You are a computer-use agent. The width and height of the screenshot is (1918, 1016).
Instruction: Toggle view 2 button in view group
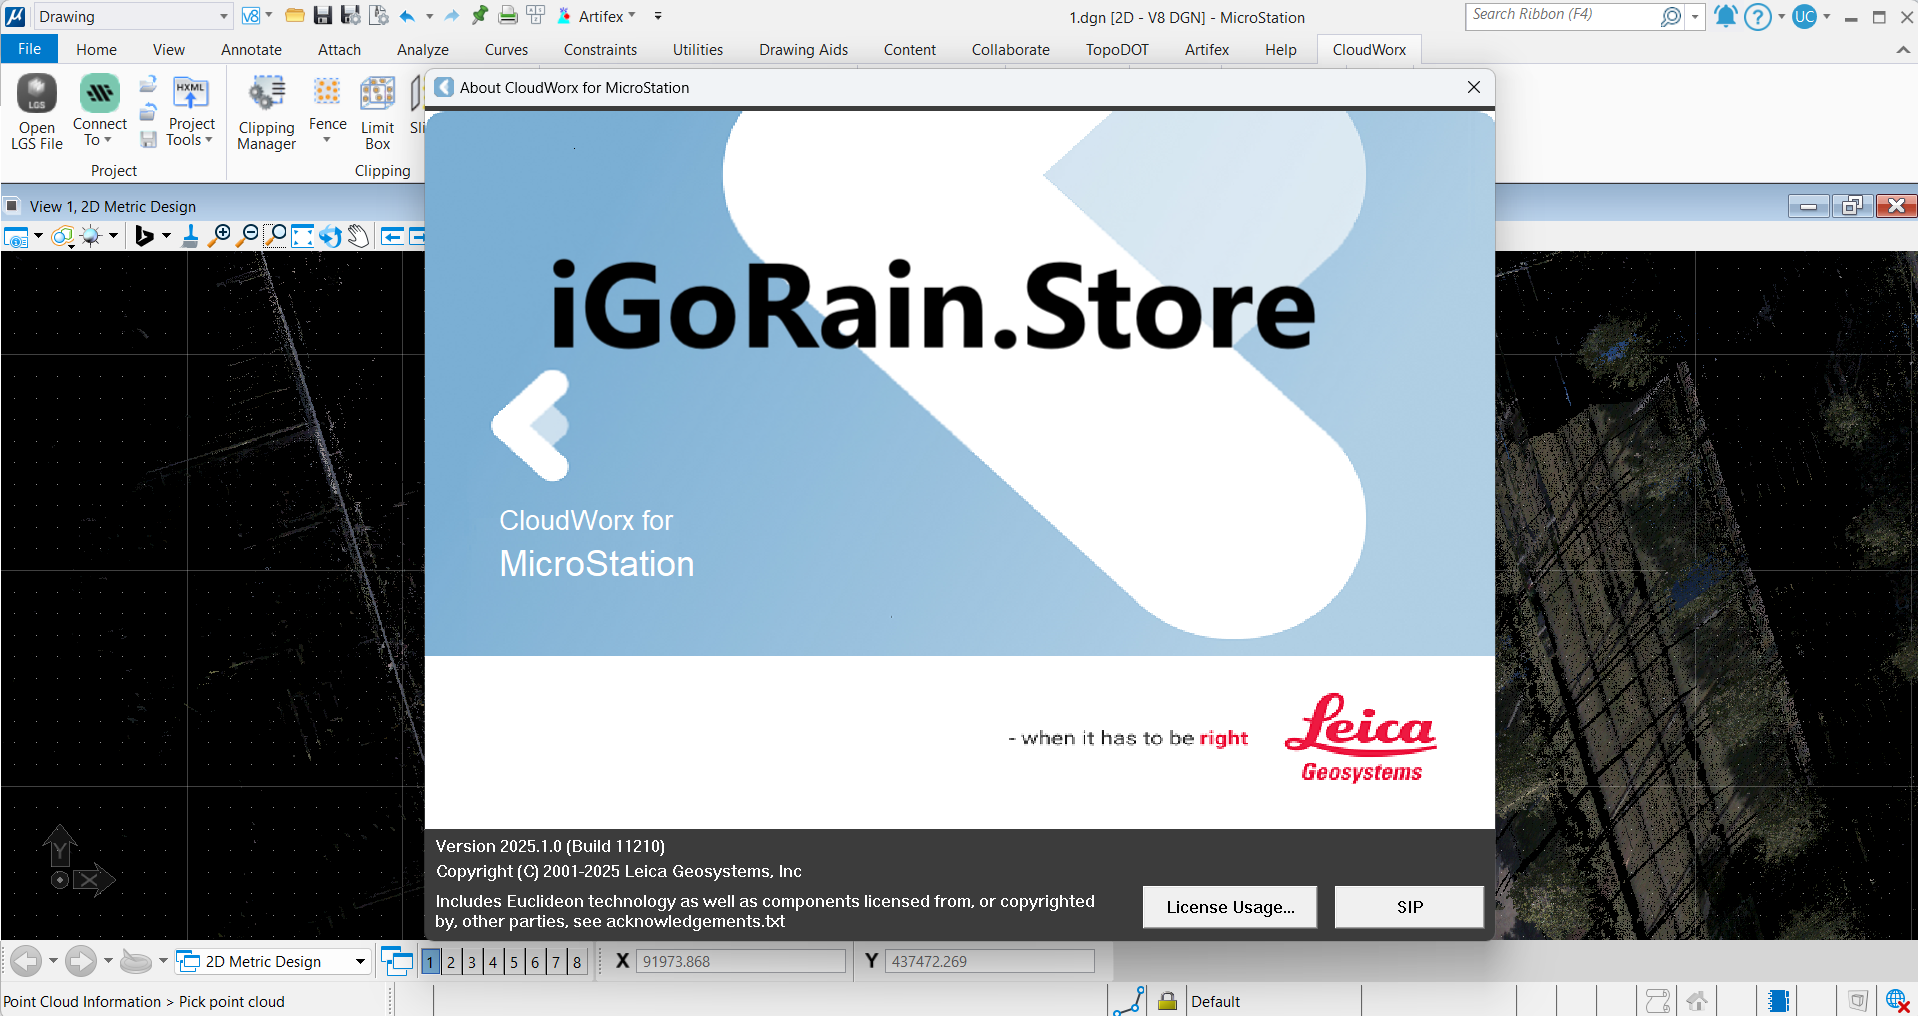451,962
